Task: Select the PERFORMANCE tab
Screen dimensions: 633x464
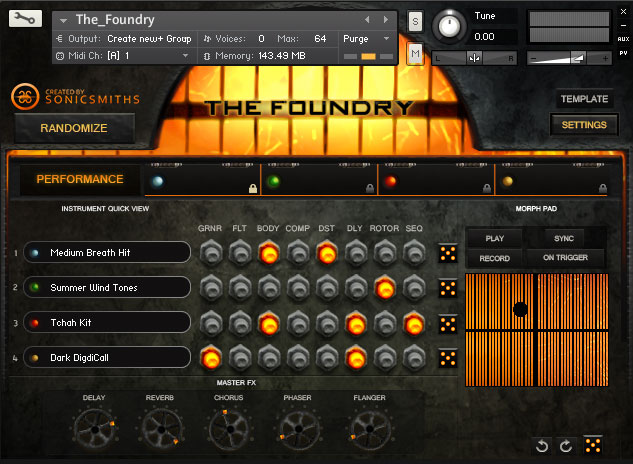Action: [80, 179]
